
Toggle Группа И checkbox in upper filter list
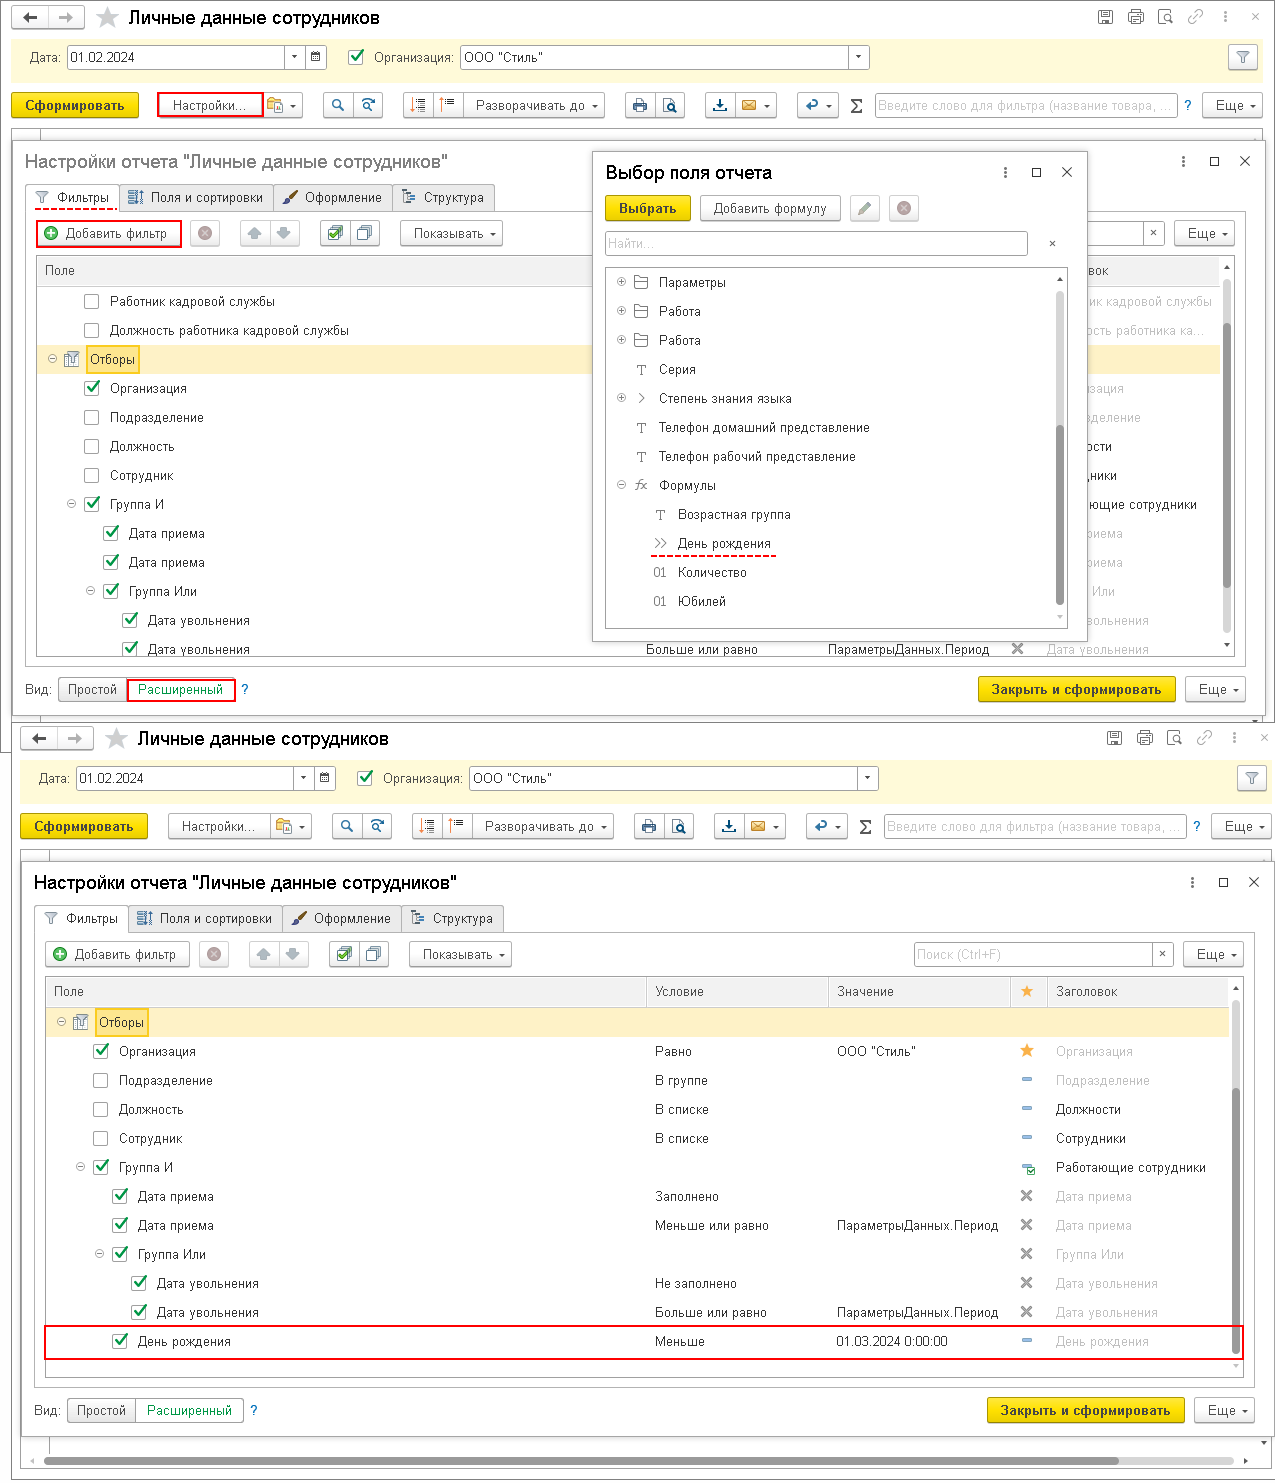pyautogui.click(x=92, y=504)
